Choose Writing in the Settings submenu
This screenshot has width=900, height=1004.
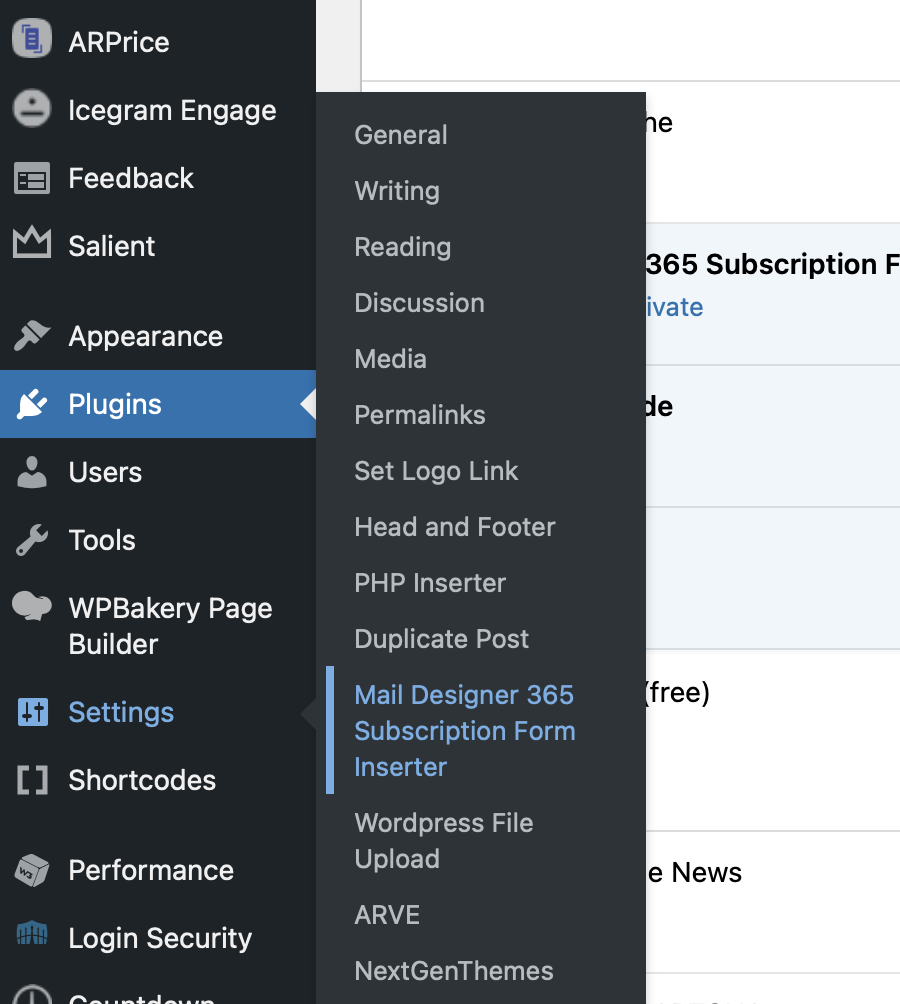(397, 191)
